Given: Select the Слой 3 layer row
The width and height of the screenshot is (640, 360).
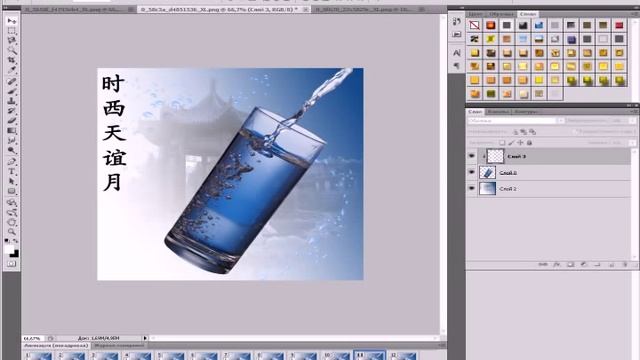Looking at the screenshot, I should pos(549,156).
